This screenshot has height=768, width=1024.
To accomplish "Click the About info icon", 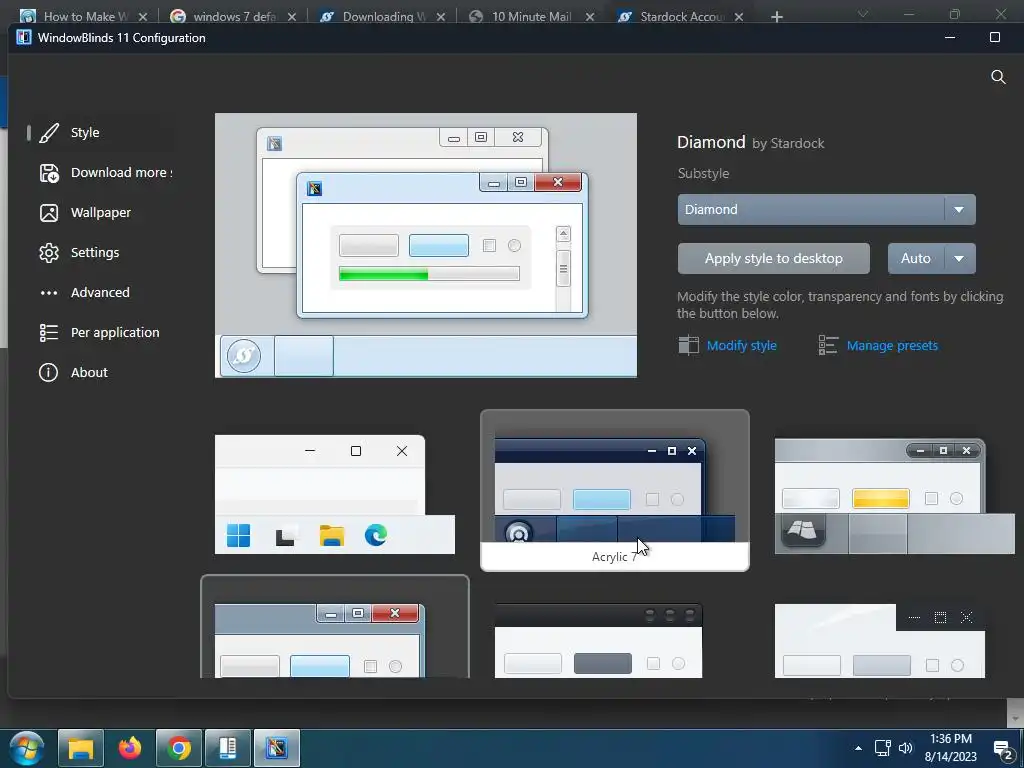I will click(x=48, y=372).
